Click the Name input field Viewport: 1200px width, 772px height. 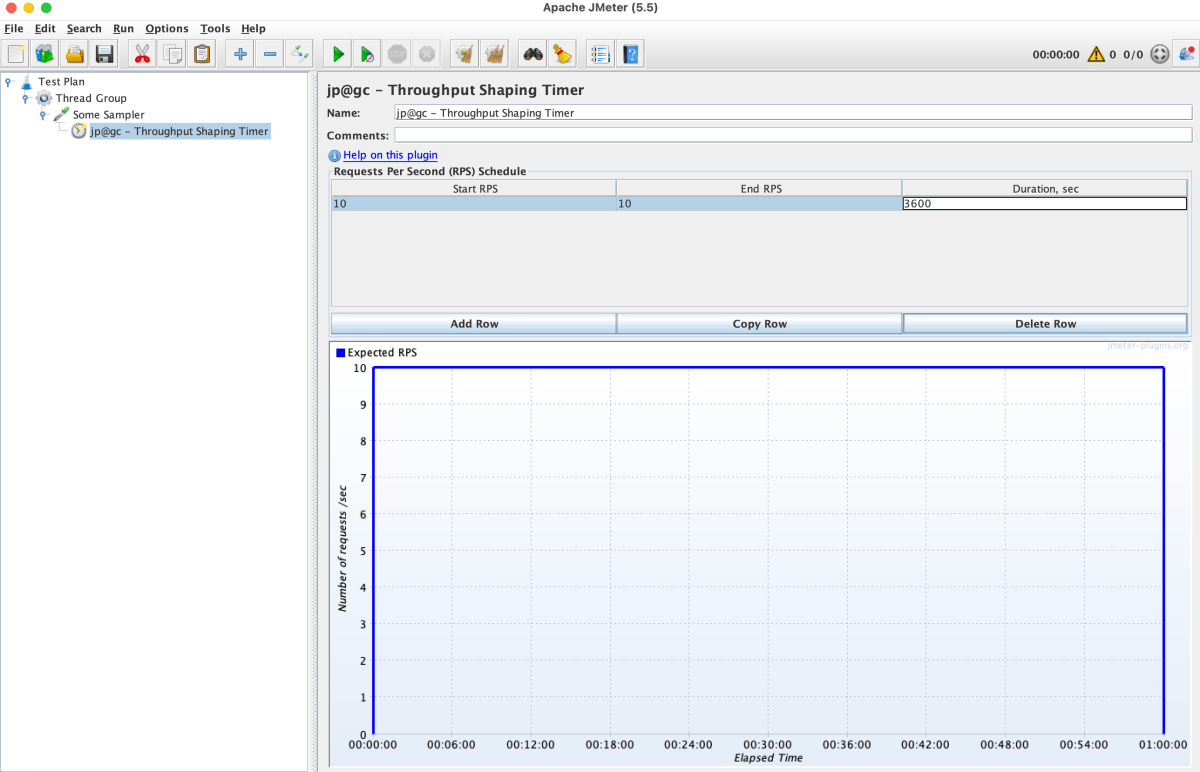coord(793,113)
